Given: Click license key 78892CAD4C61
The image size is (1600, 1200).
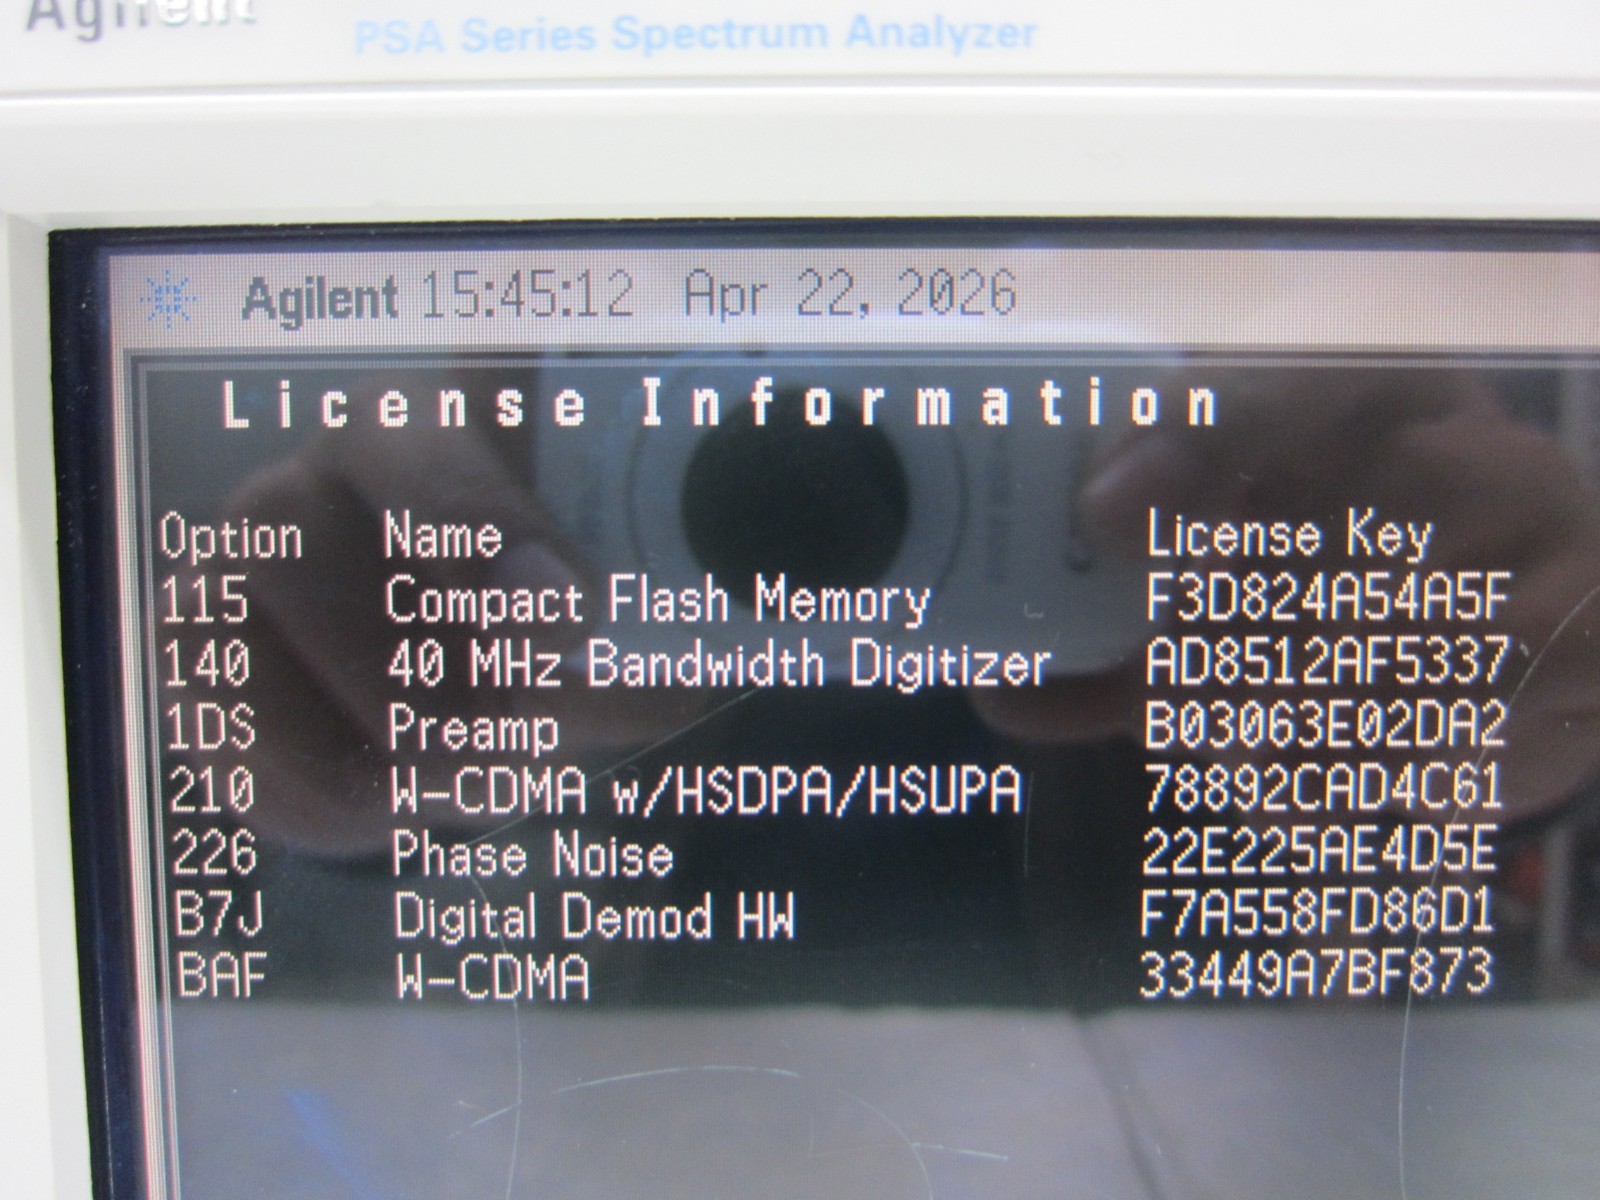Looking at the screenshot, I should click(1322, 787).
